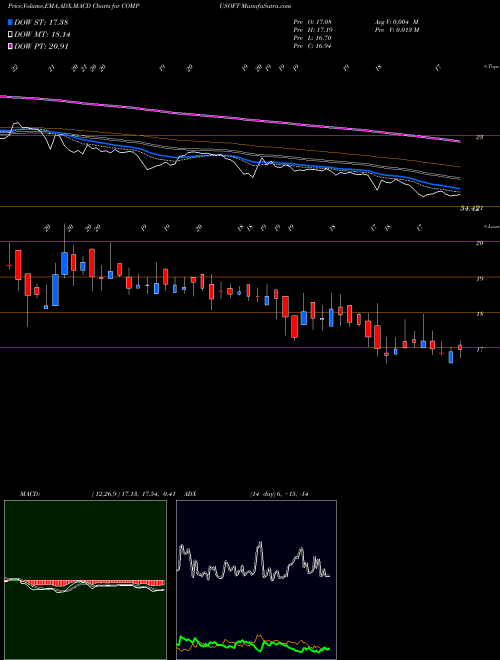Select the 'DOW MT: 18.14' legend text
Viewport: 500px width, 660px height.
[x=42, y=35]
